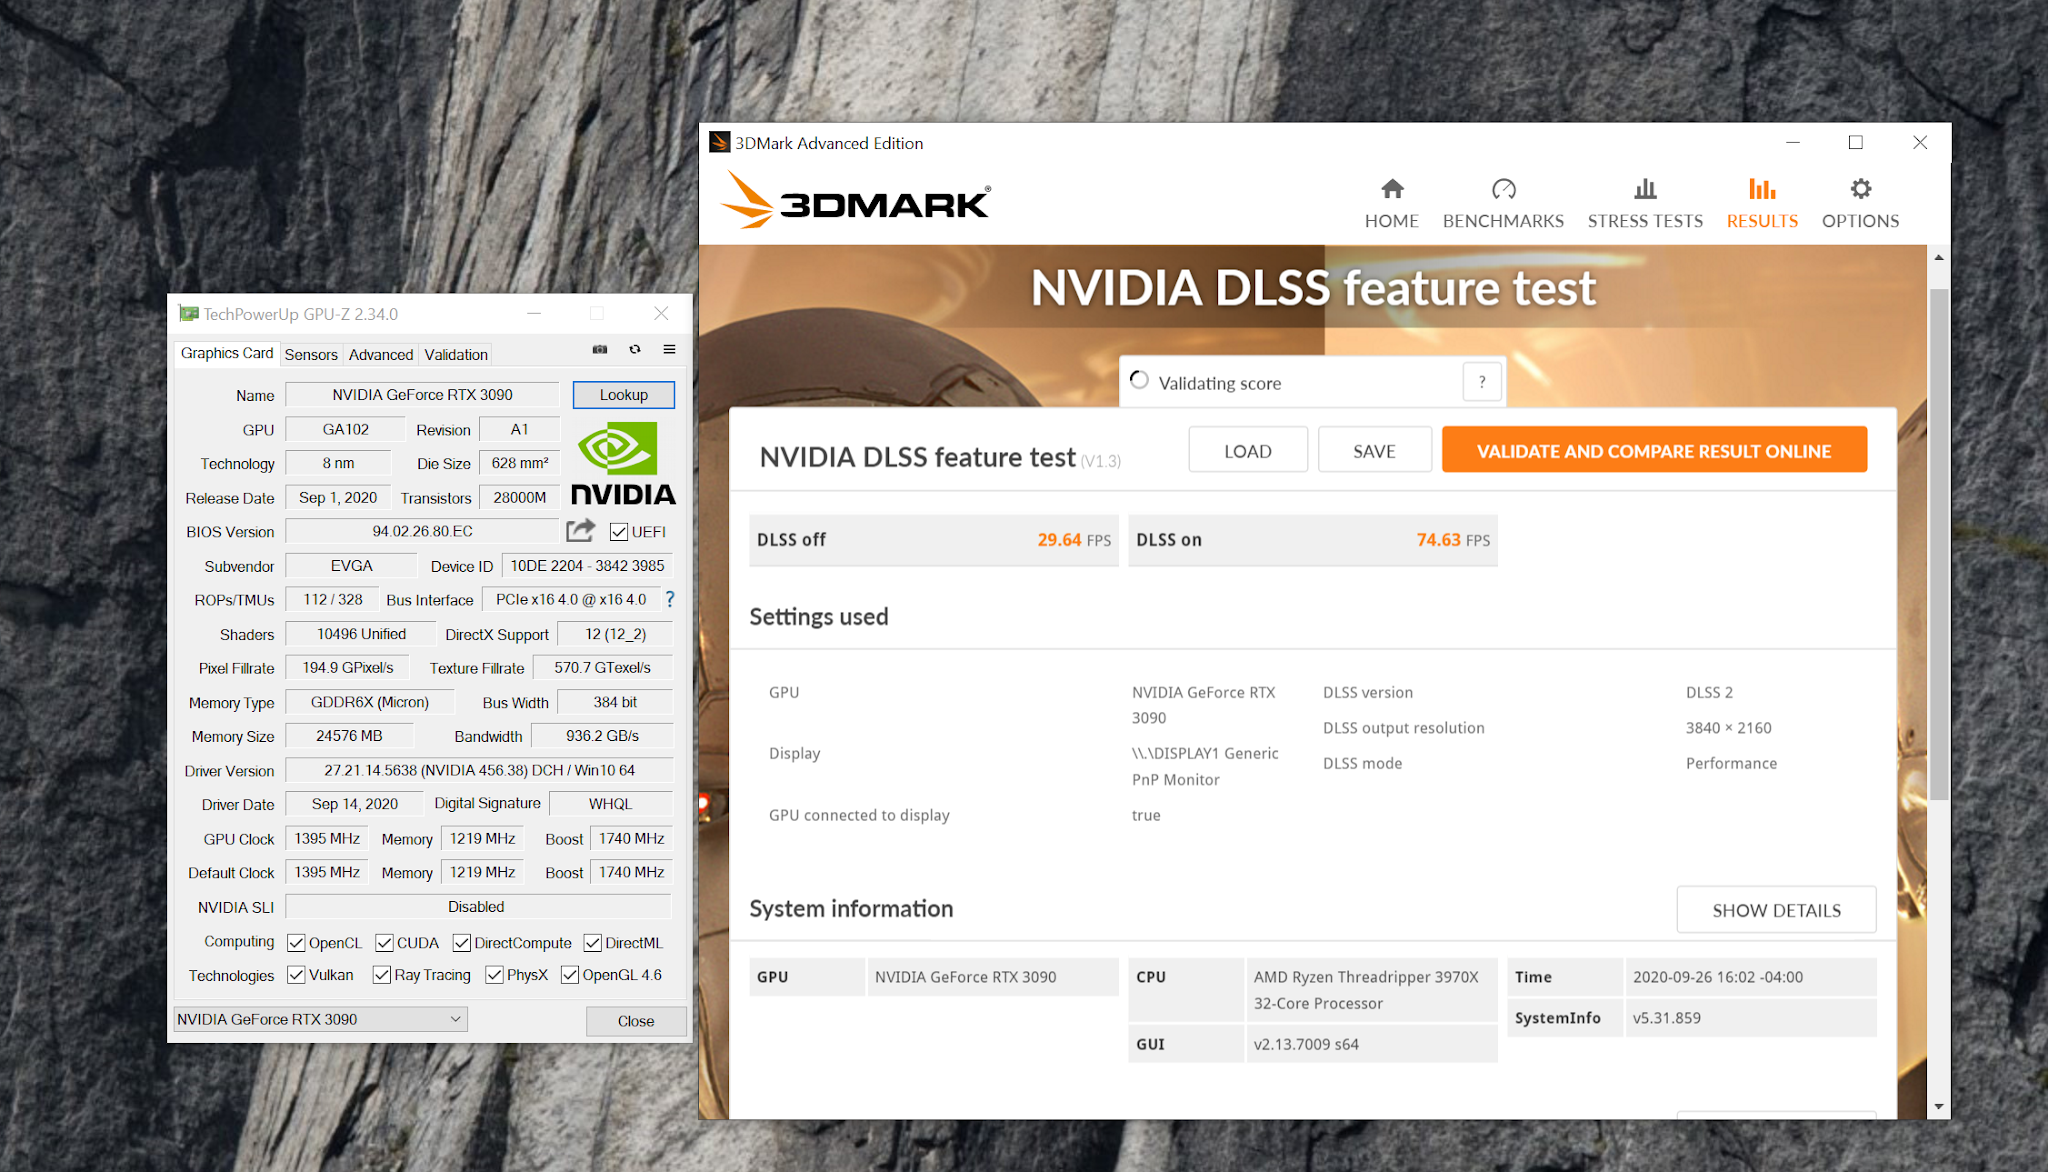Toggle the Vulkan checkbox
The height and width of the screenshot is (1172, 2048).
point(296,975)
